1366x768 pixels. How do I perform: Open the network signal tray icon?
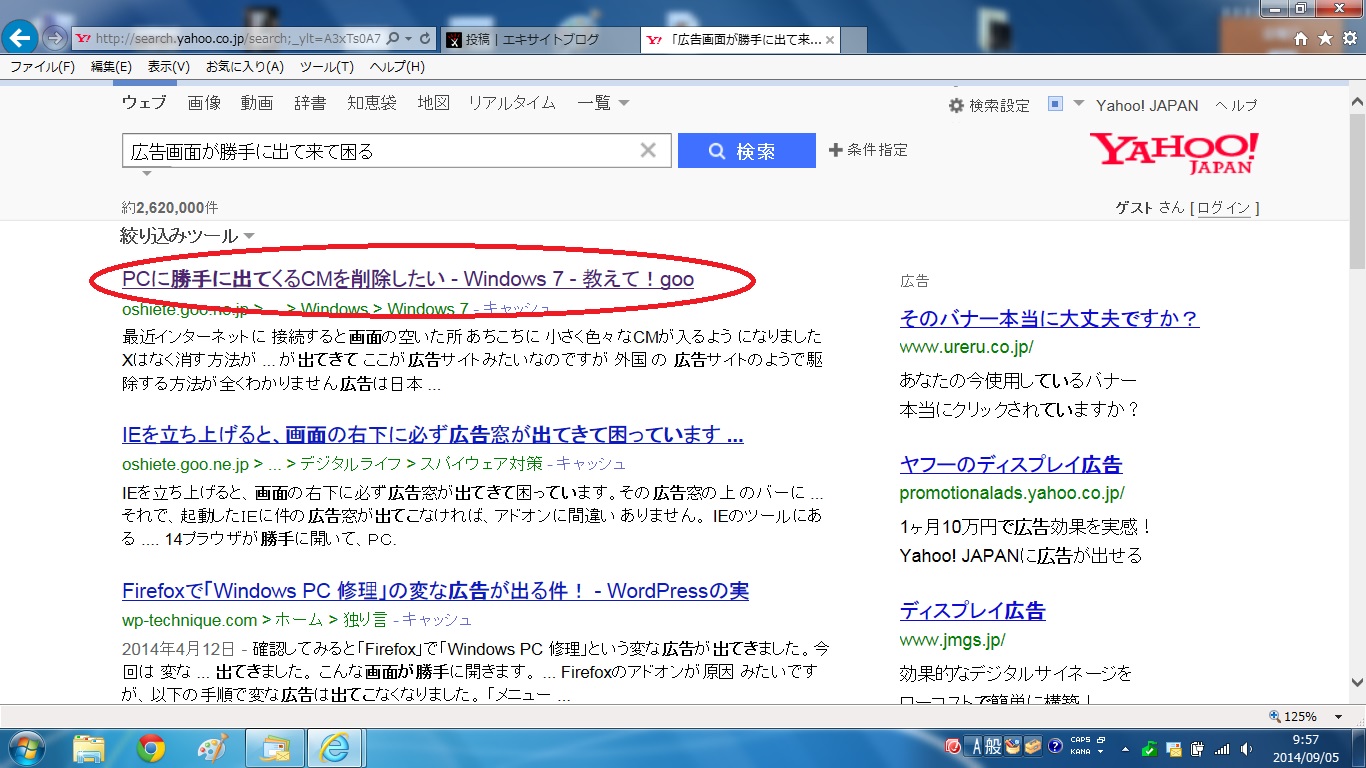pyautogui.click(x=1222, y=748)
